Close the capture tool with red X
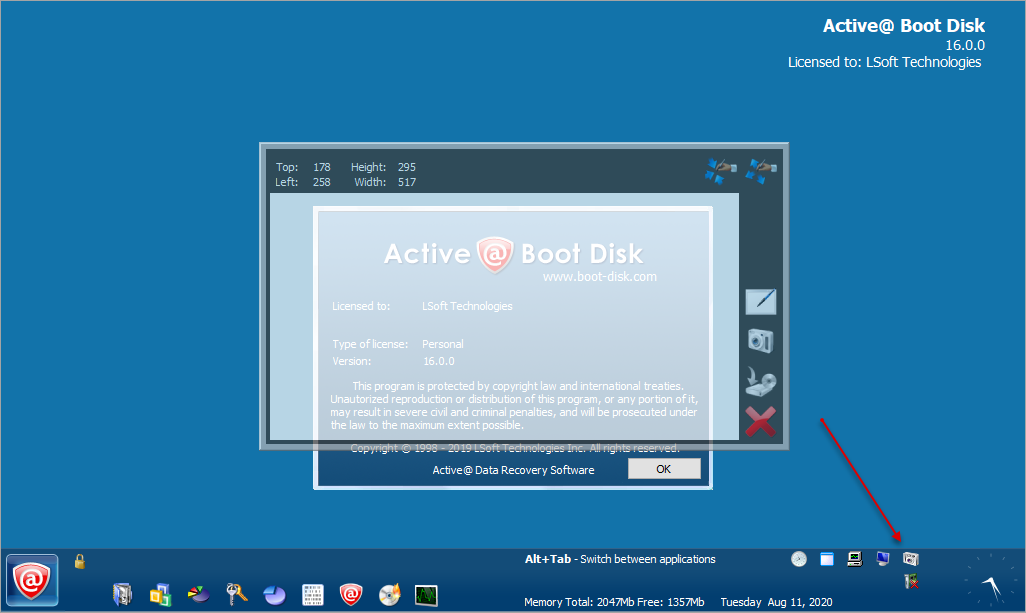This screenshot has width=1026, height=613. pos(760,421)
